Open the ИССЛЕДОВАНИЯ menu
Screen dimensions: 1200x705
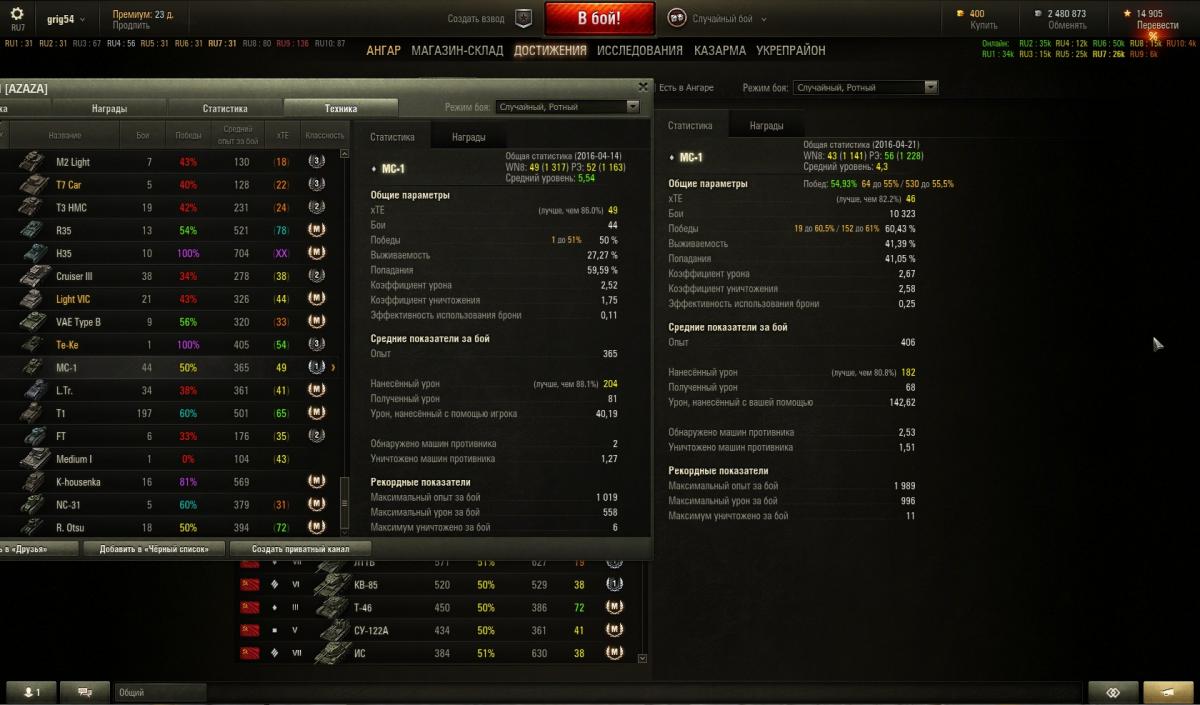click(x=640, y=50)
